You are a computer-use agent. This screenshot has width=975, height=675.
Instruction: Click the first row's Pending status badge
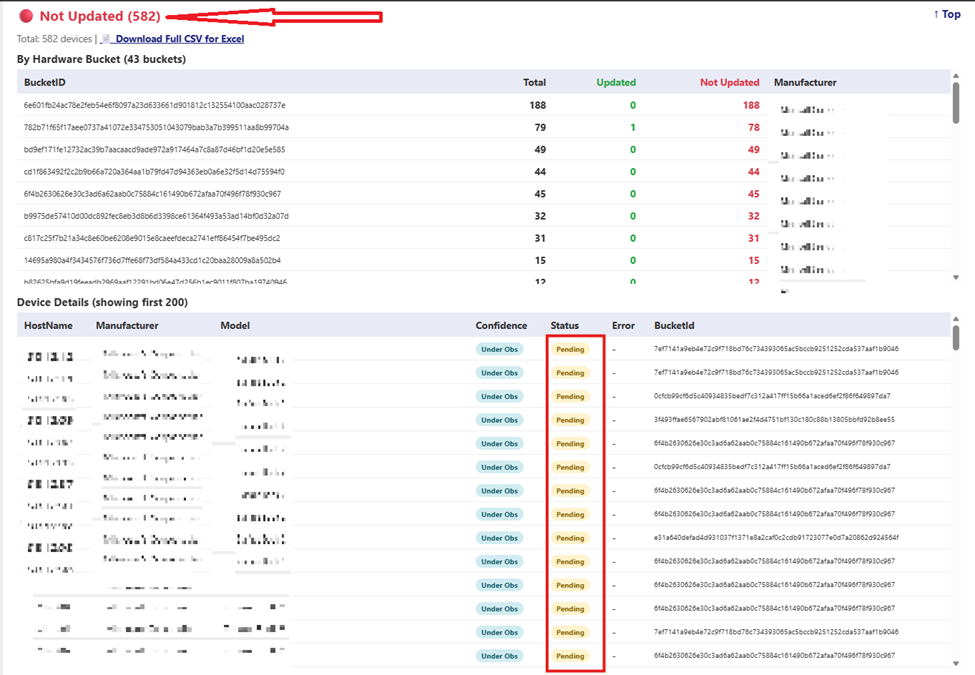[570, 349]
